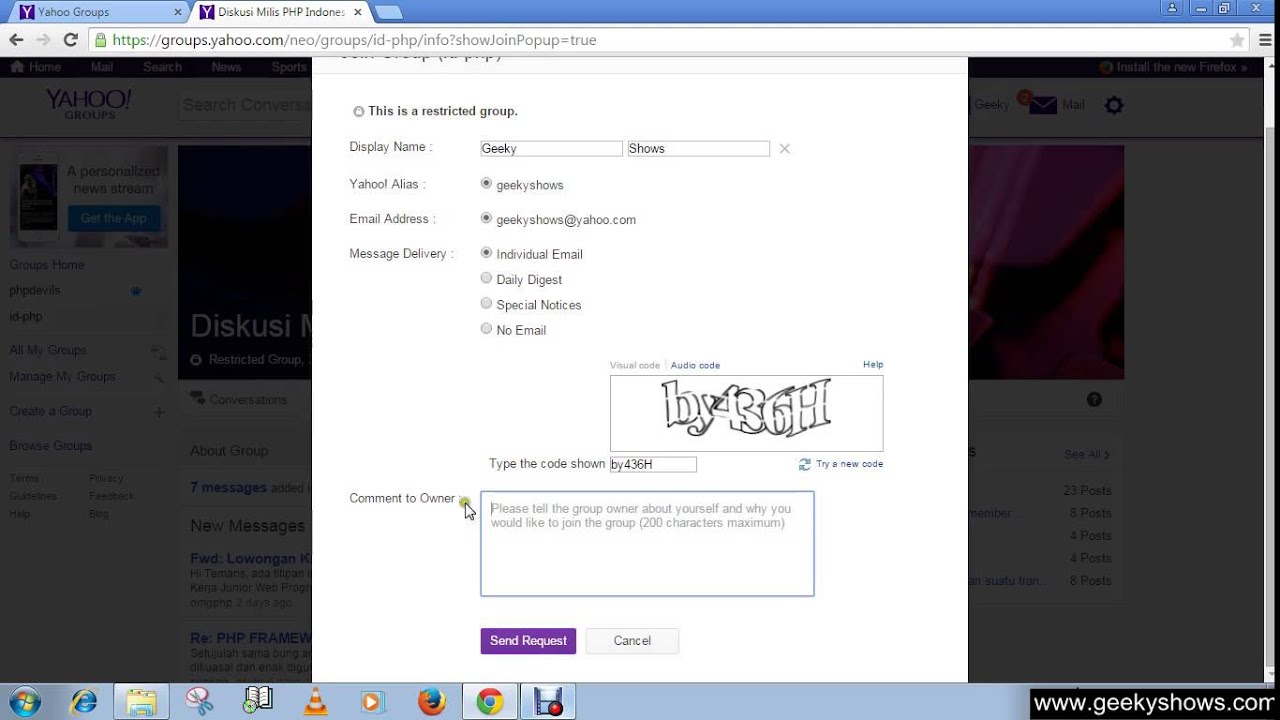Click See All posts expander
The image size is (1280, 720).
pos(1087,454)
